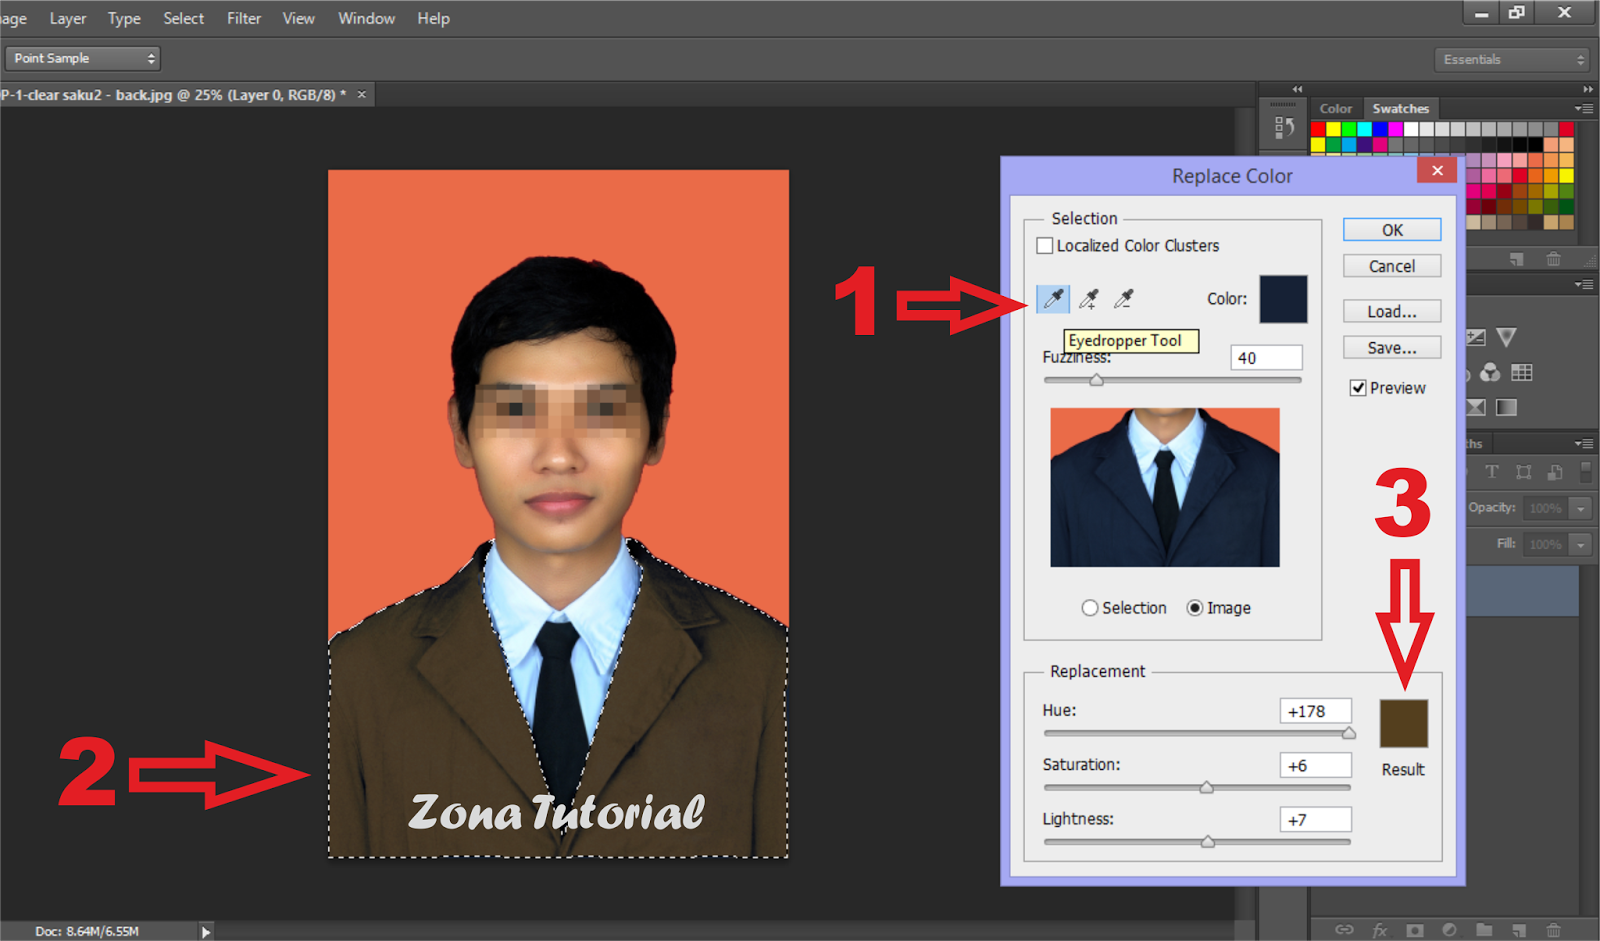
Task: Select the Eyedropper Tool in Replace Color
Action: (x=1053, y=298)
